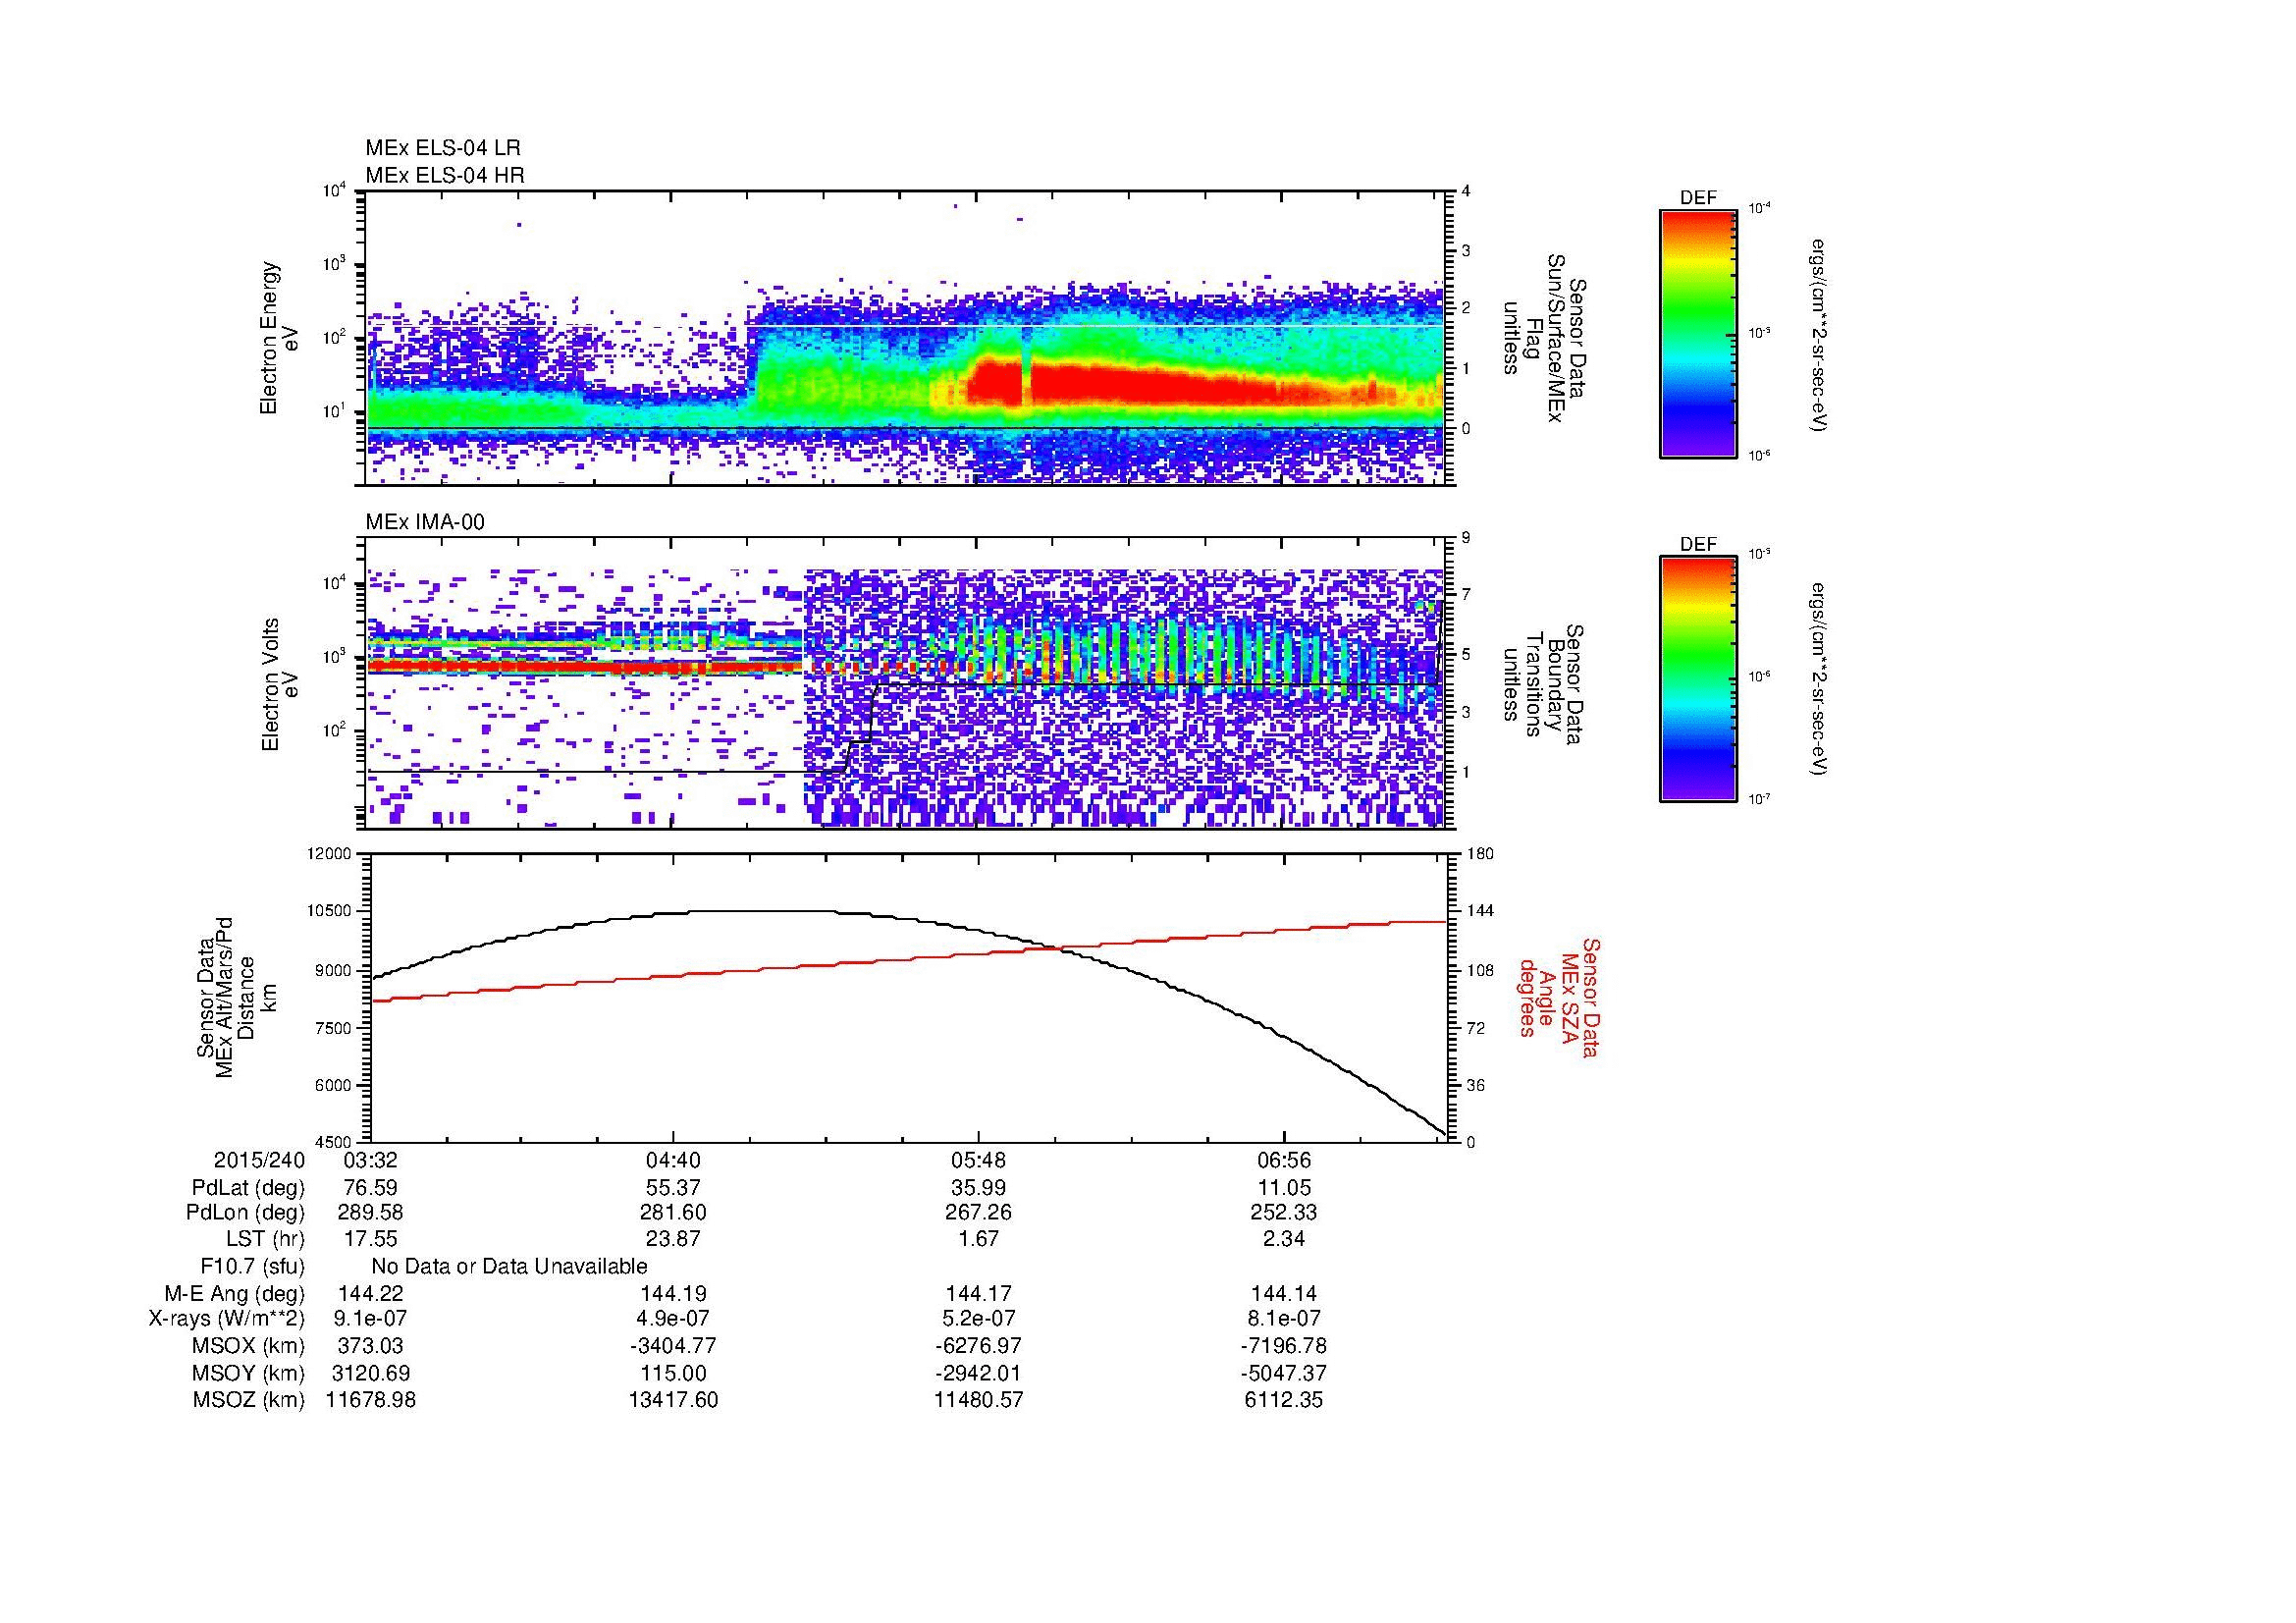Click the time label 03:32

369,1161
